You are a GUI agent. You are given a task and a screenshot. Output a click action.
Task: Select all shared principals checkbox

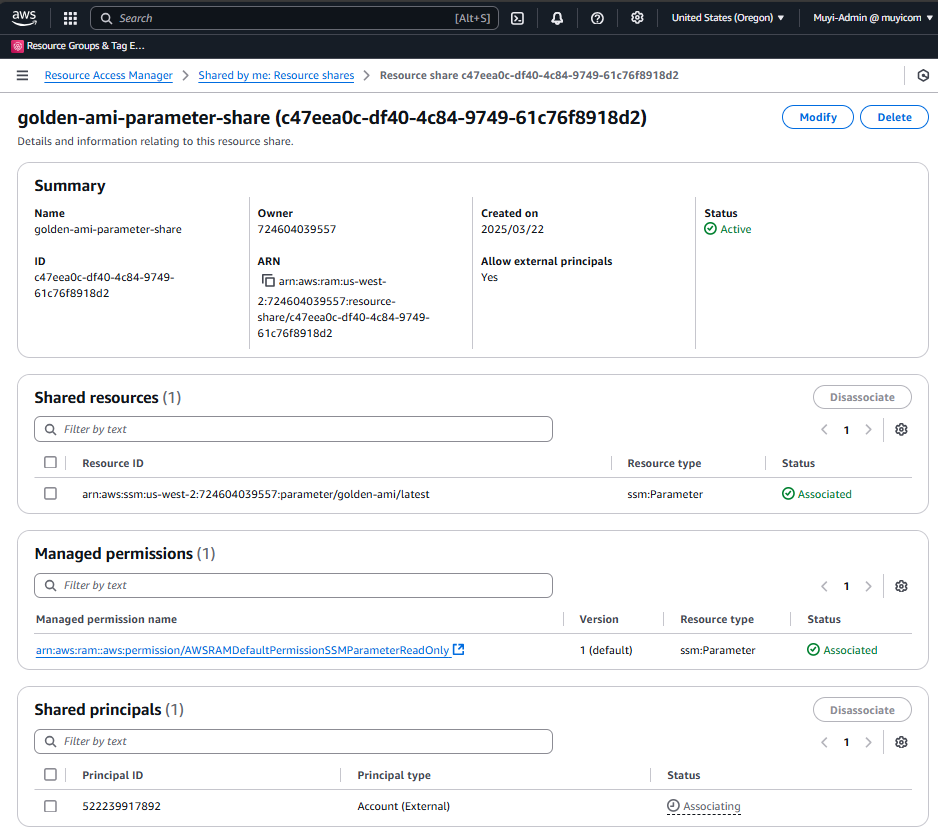coord(50,775)
